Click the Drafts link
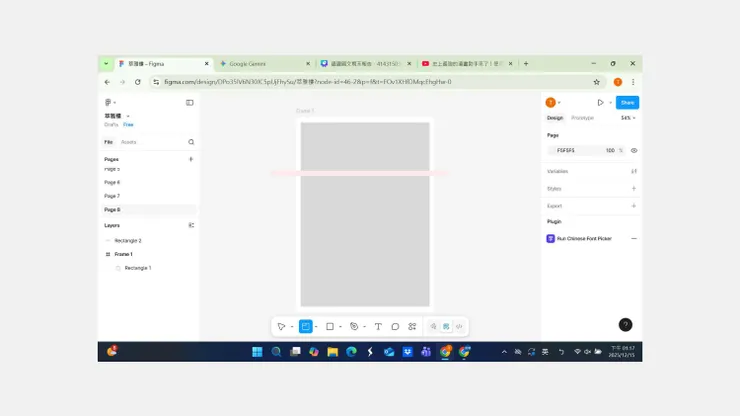 pyautogui.click(x=111, y=125)
